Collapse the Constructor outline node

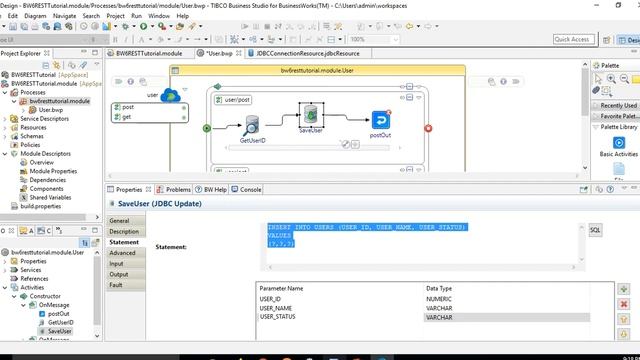click(x=14, y=296)
